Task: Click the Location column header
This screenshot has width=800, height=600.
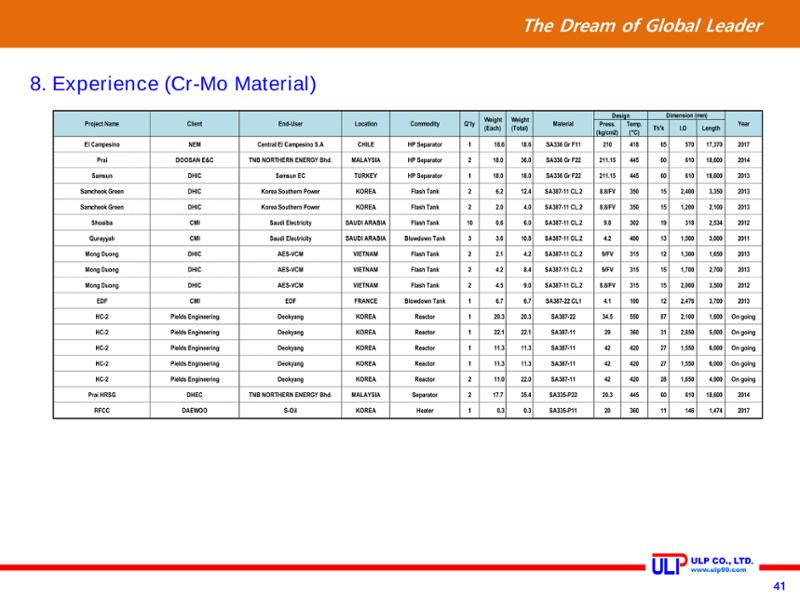Action: pos(366,124)
